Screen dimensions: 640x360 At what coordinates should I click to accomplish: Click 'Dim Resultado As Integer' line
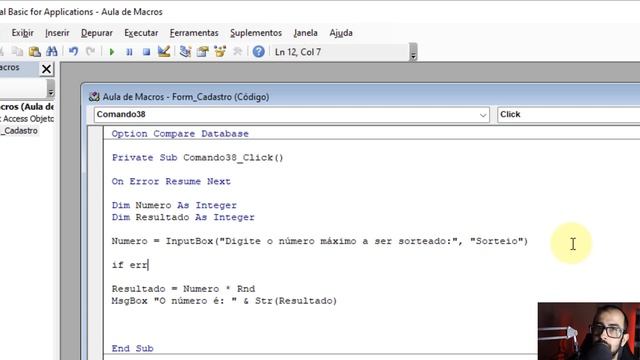pos(183,217)
